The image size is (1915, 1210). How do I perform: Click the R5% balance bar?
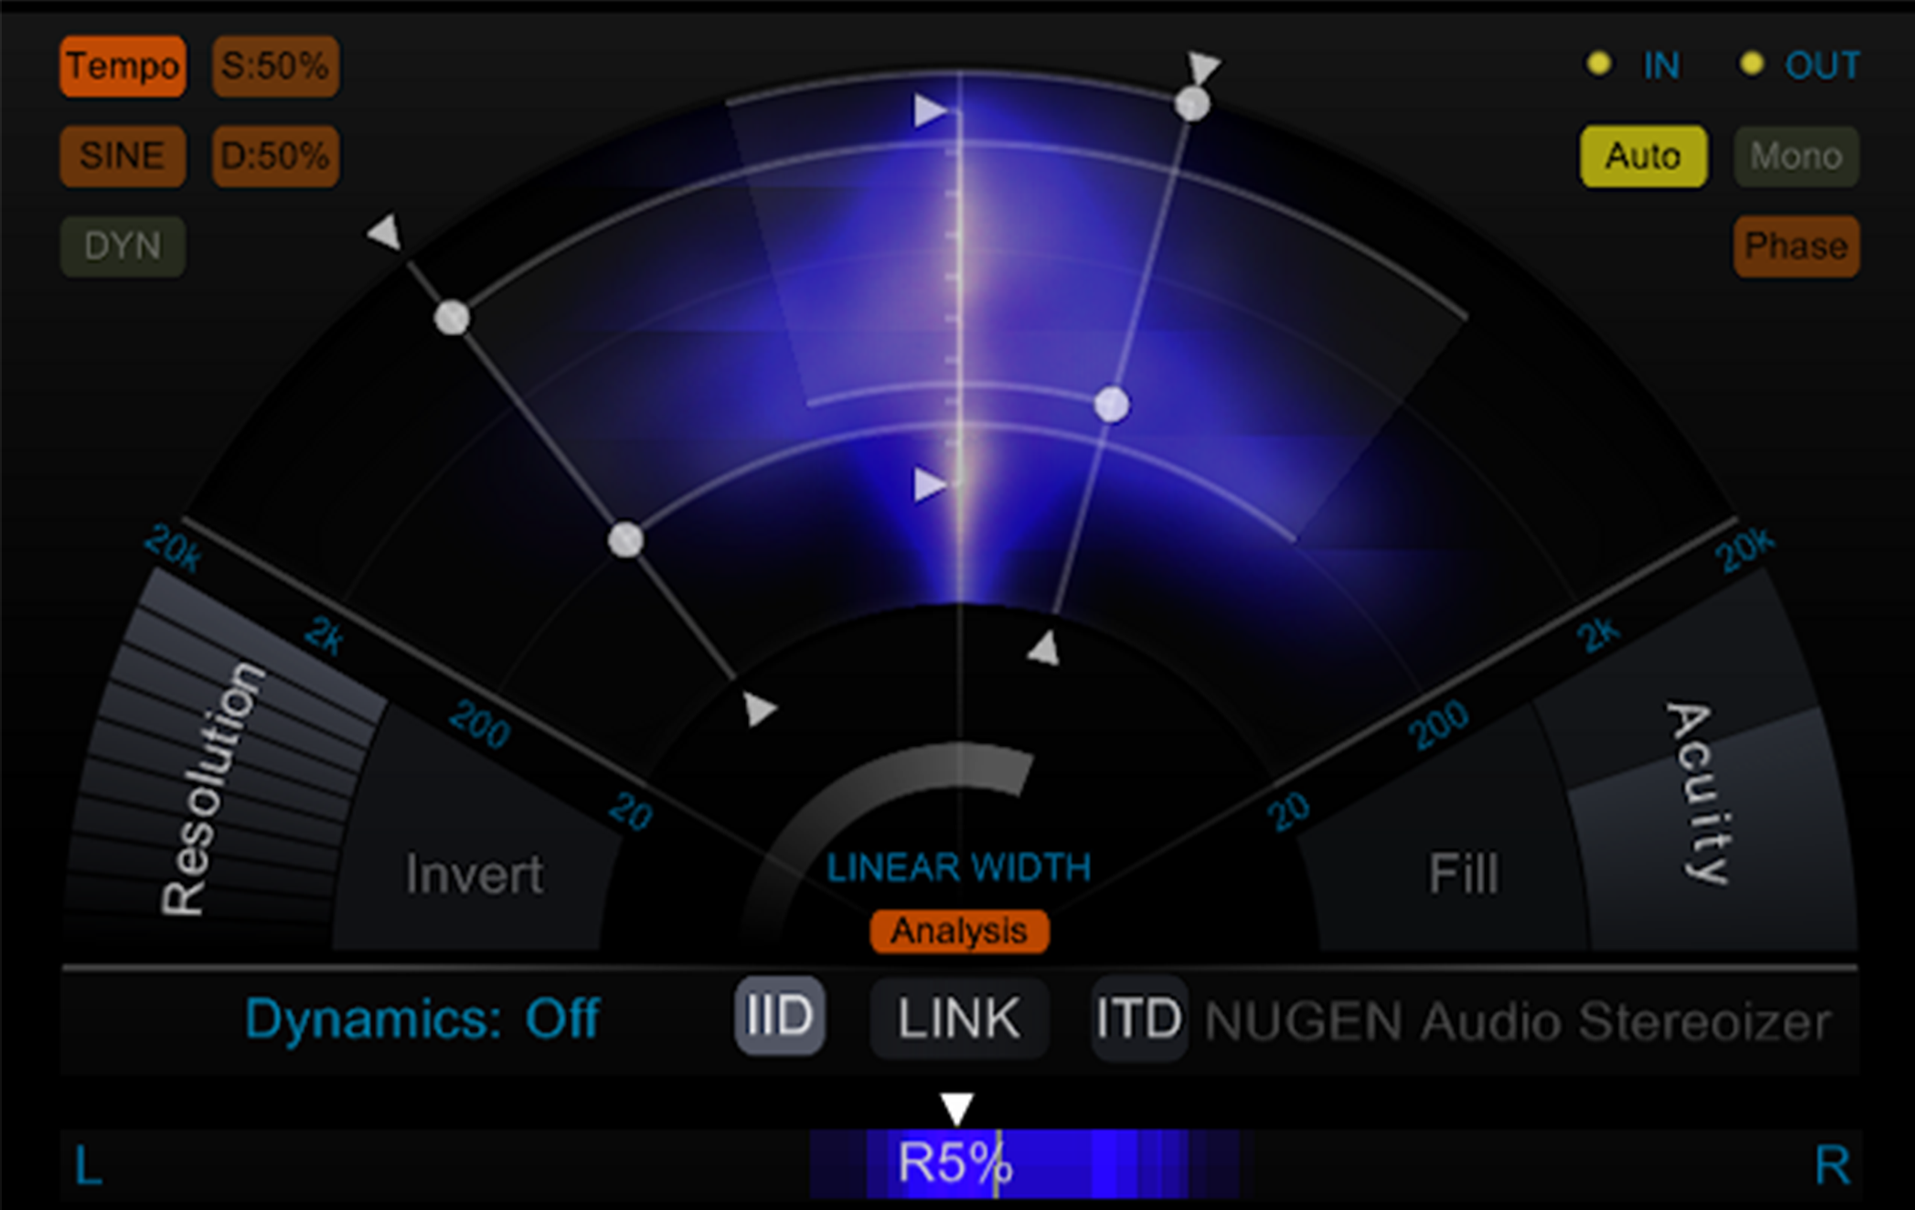pyautogui.click(x=959, y=1164)
